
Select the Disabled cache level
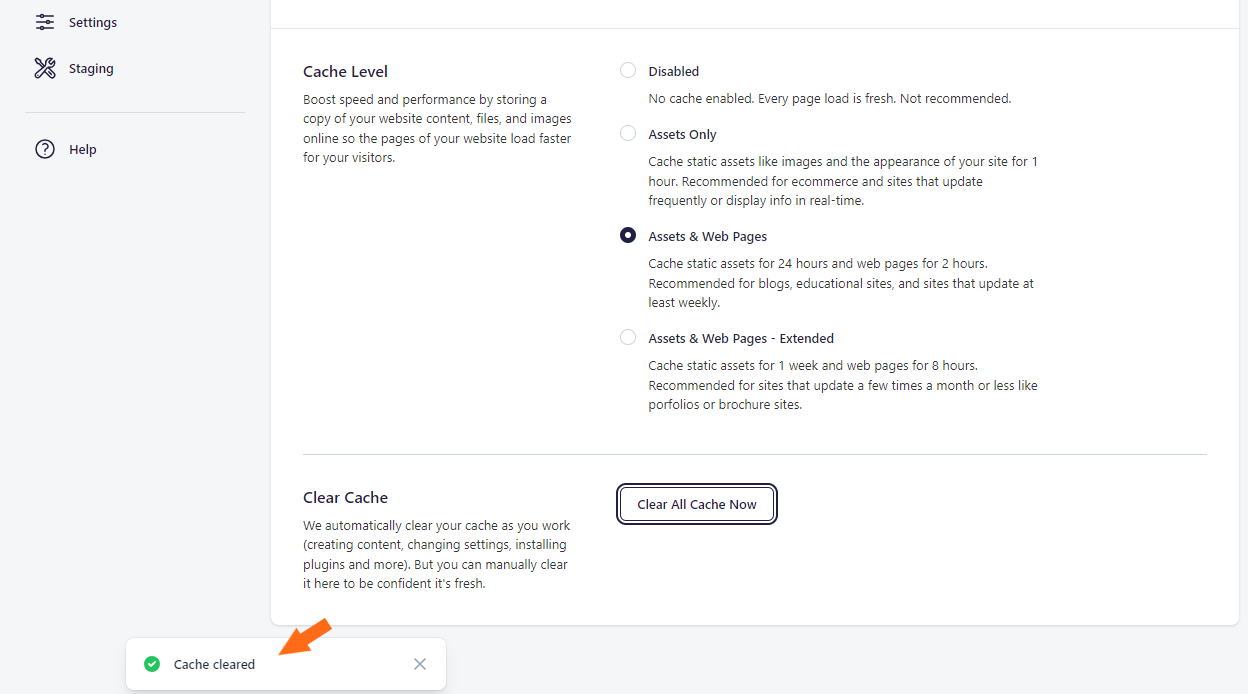(628, 70)
